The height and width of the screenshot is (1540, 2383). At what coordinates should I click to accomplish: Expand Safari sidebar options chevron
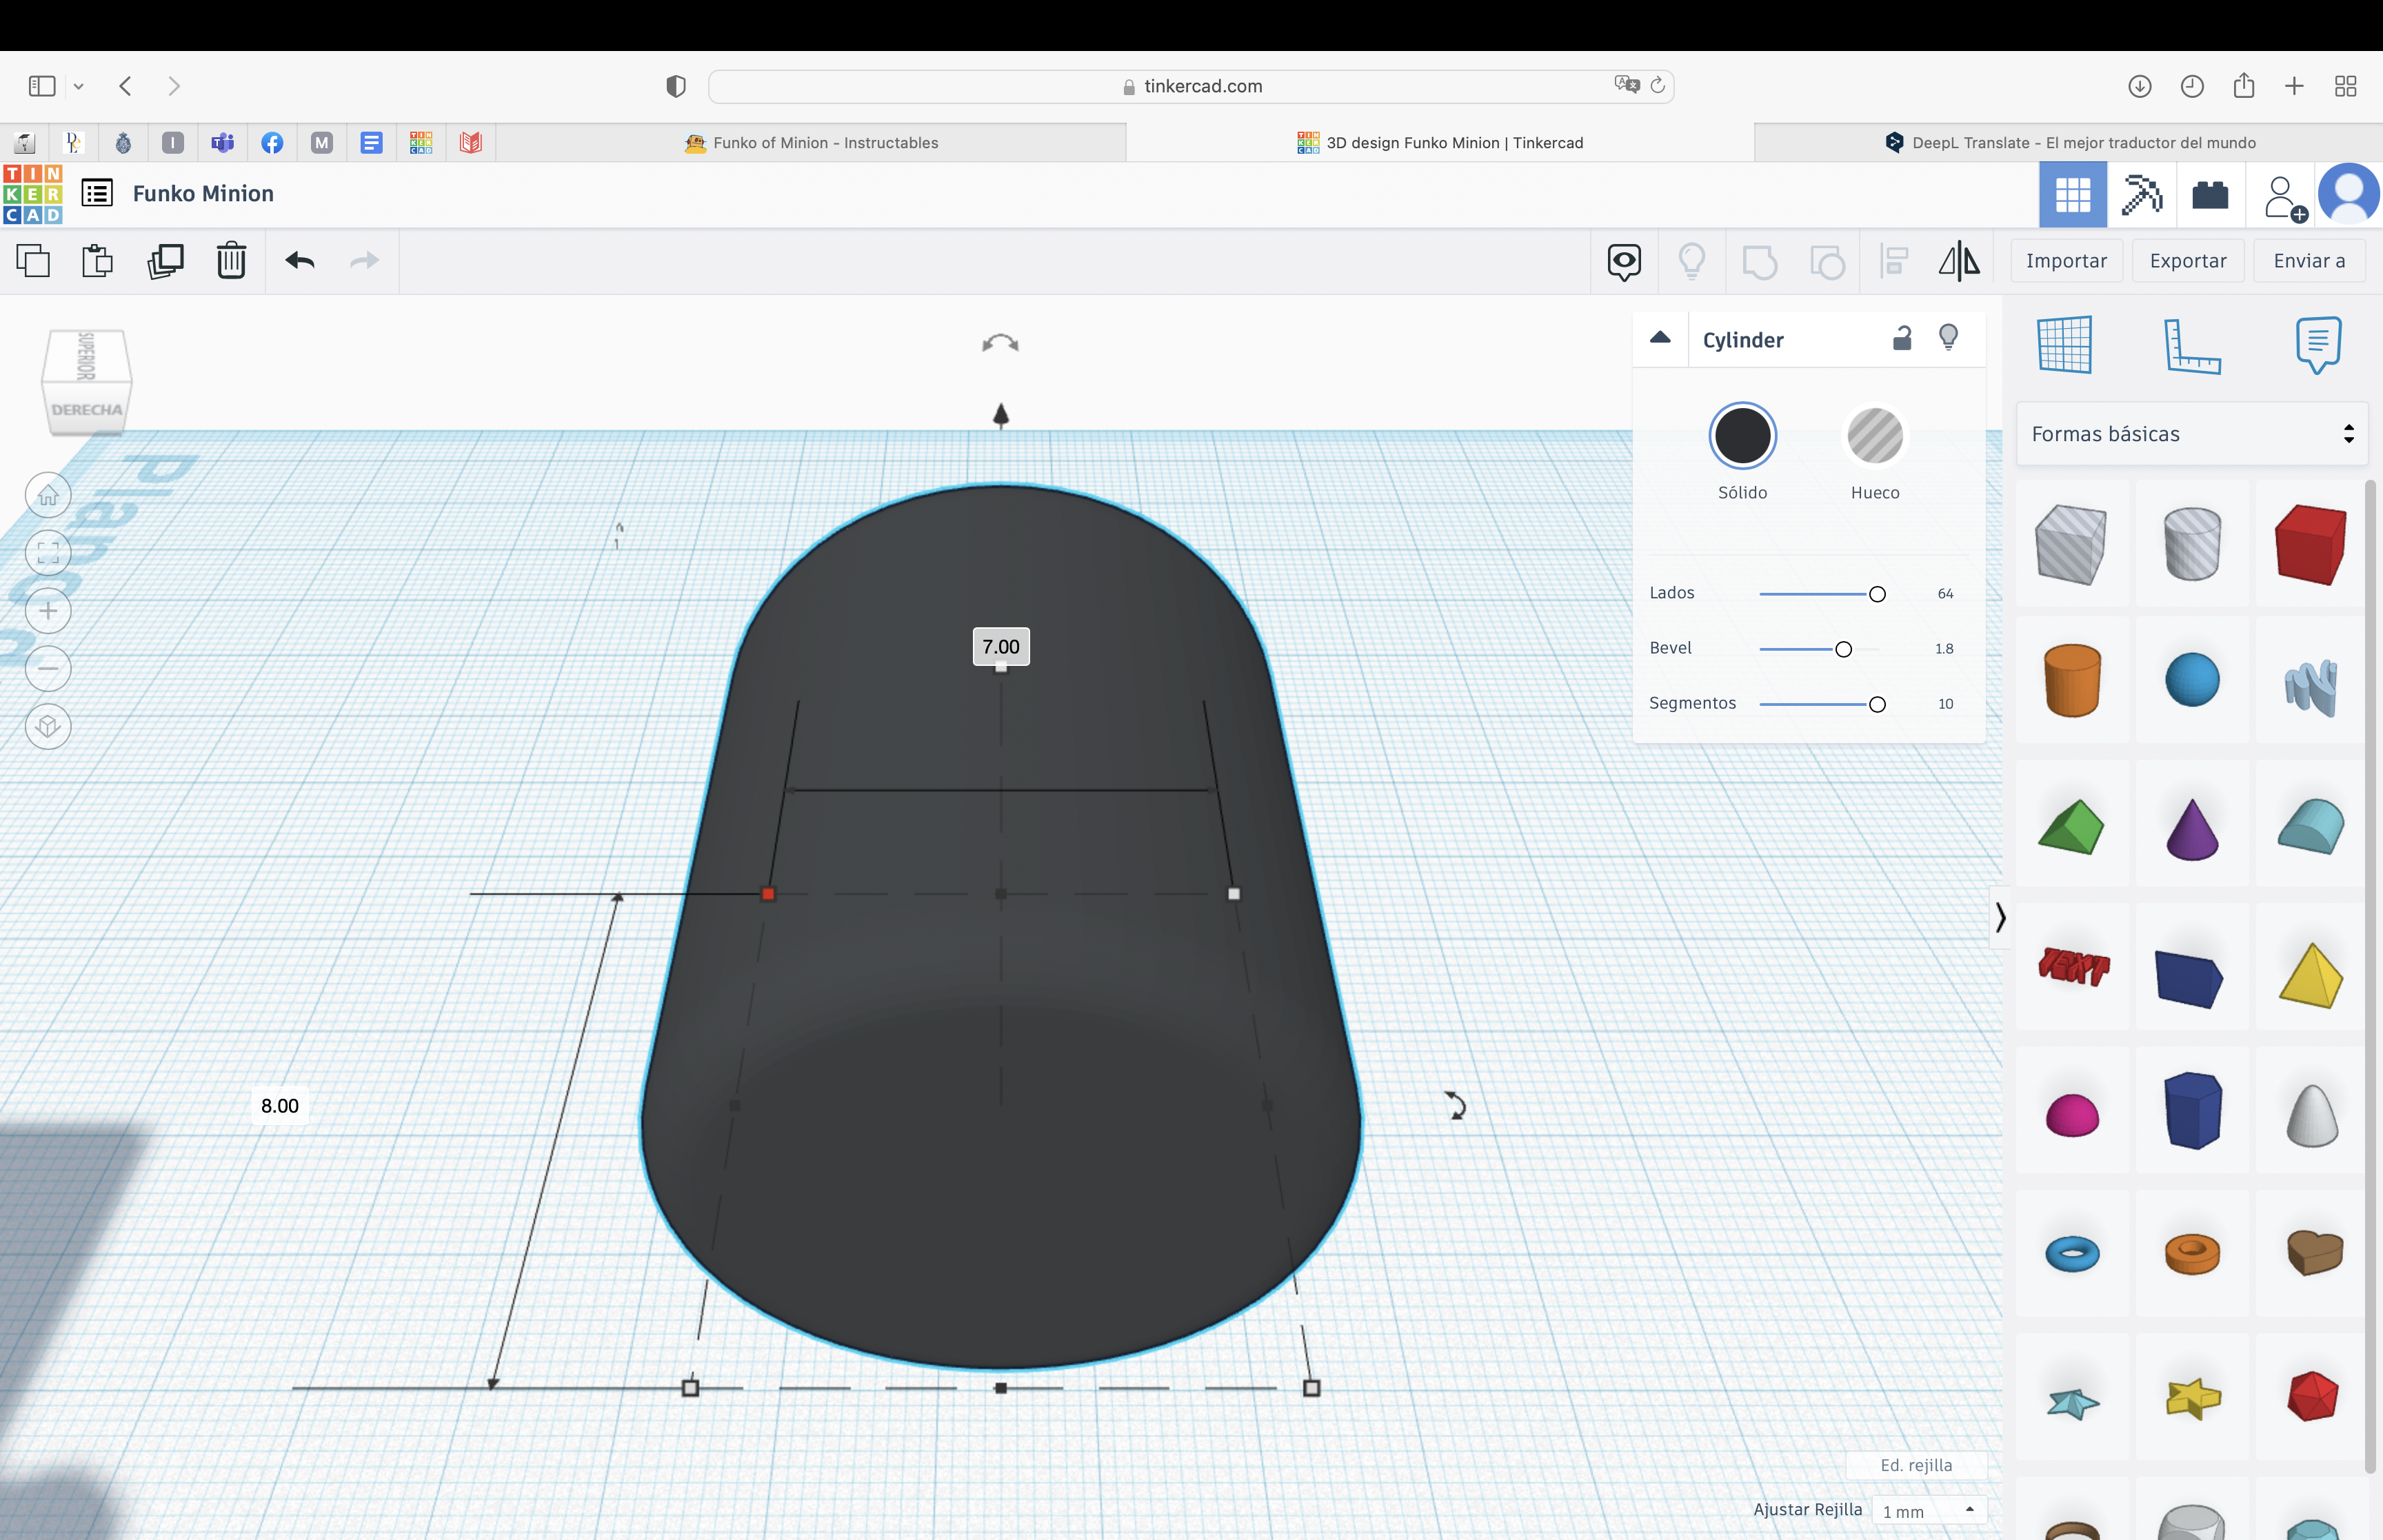(78, 86)
